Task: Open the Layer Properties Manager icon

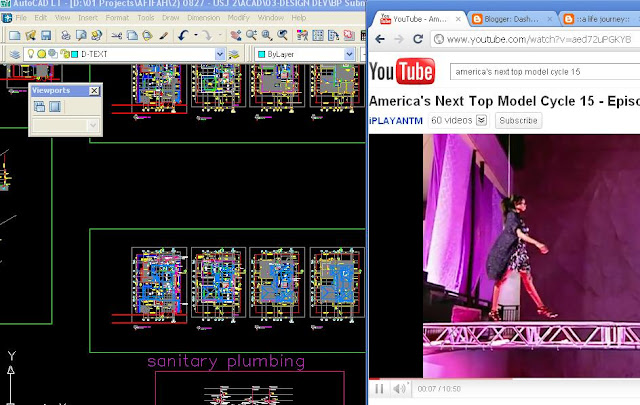Action: click(x=15, y=54)
